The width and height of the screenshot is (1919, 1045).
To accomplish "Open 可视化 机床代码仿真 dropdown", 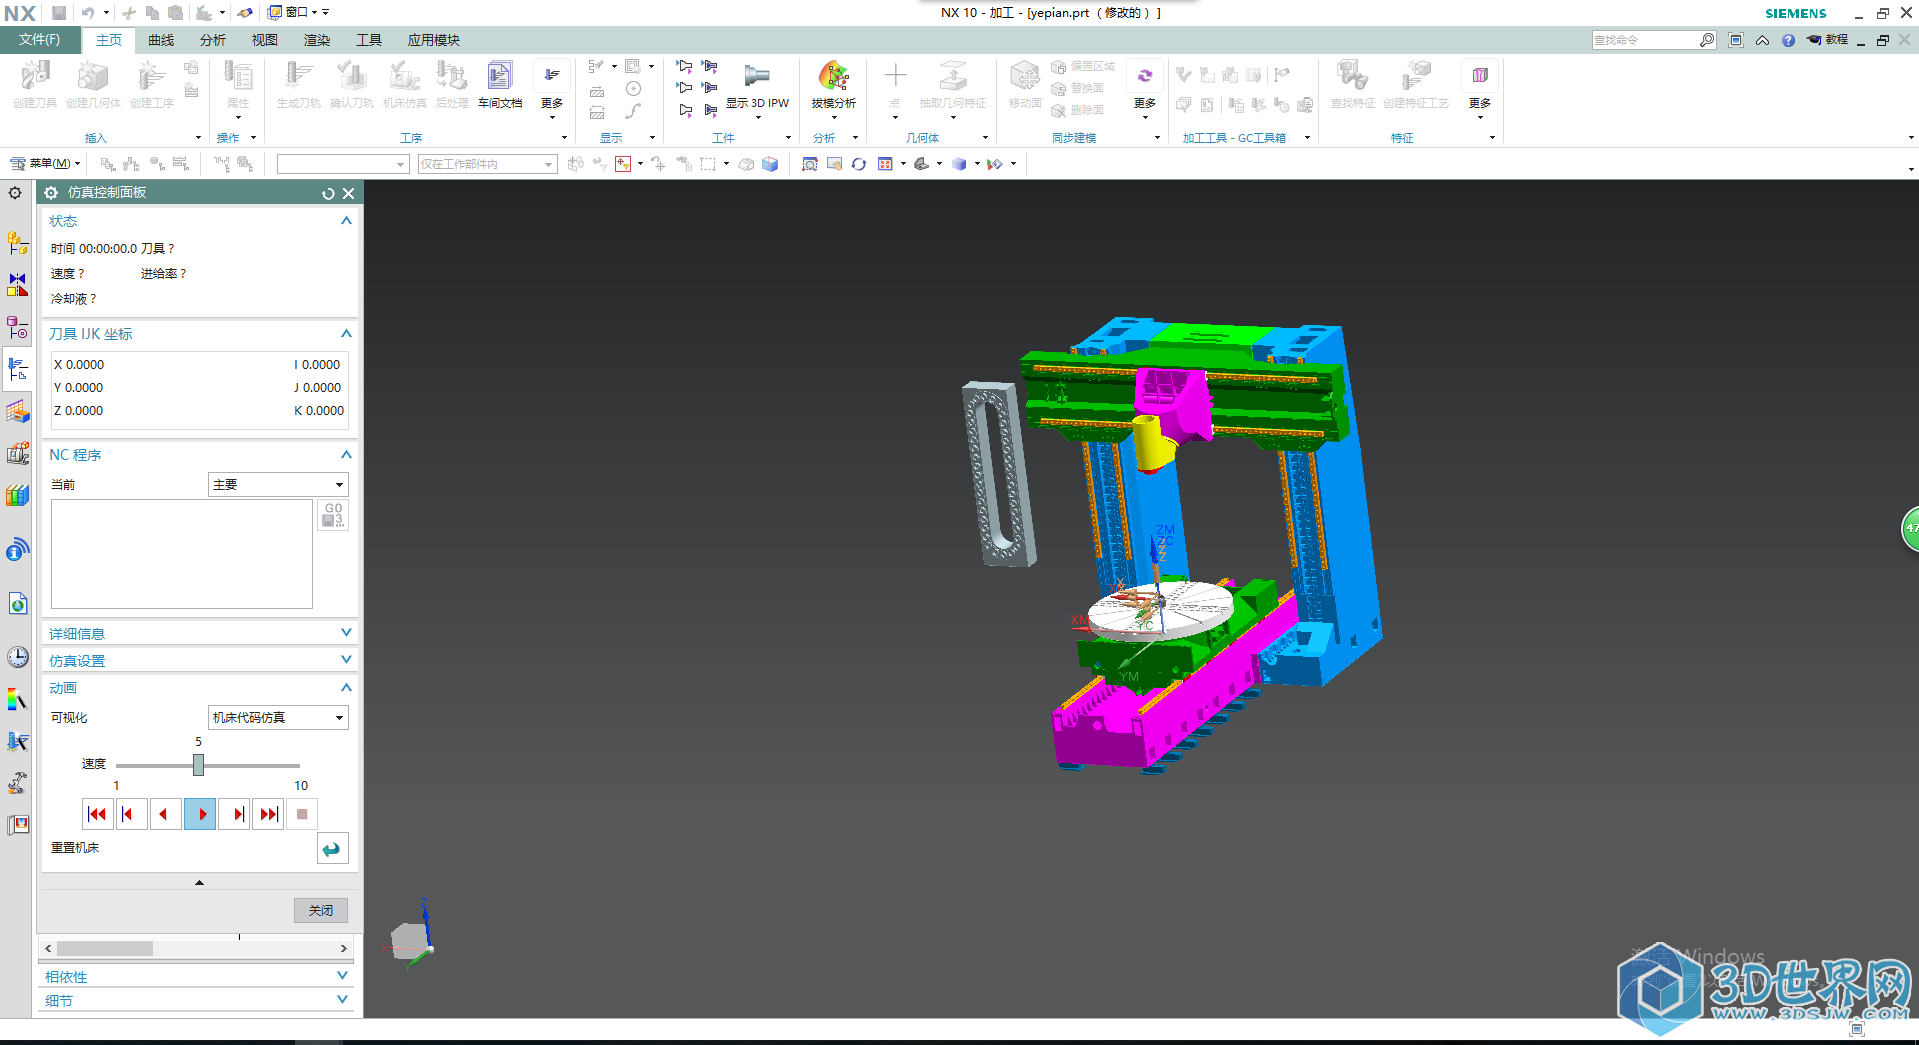I will pyautogui.click(x=278, y=718).
